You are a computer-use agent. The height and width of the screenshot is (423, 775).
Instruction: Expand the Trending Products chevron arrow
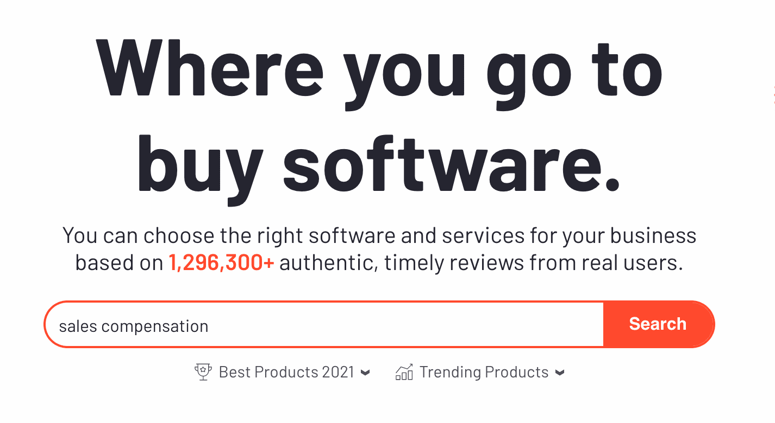click(x=560, y=373)
